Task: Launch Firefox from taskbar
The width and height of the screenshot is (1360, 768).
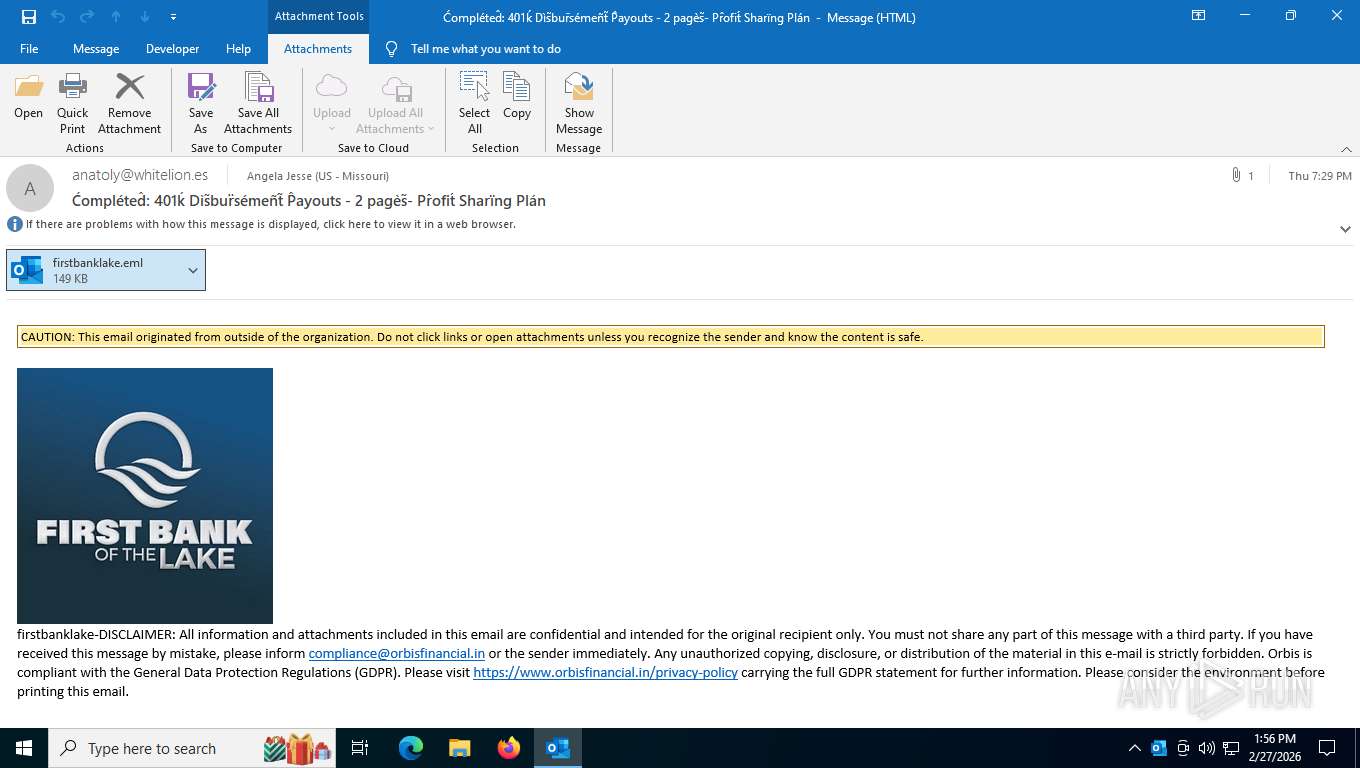Action: coord(509,748)
